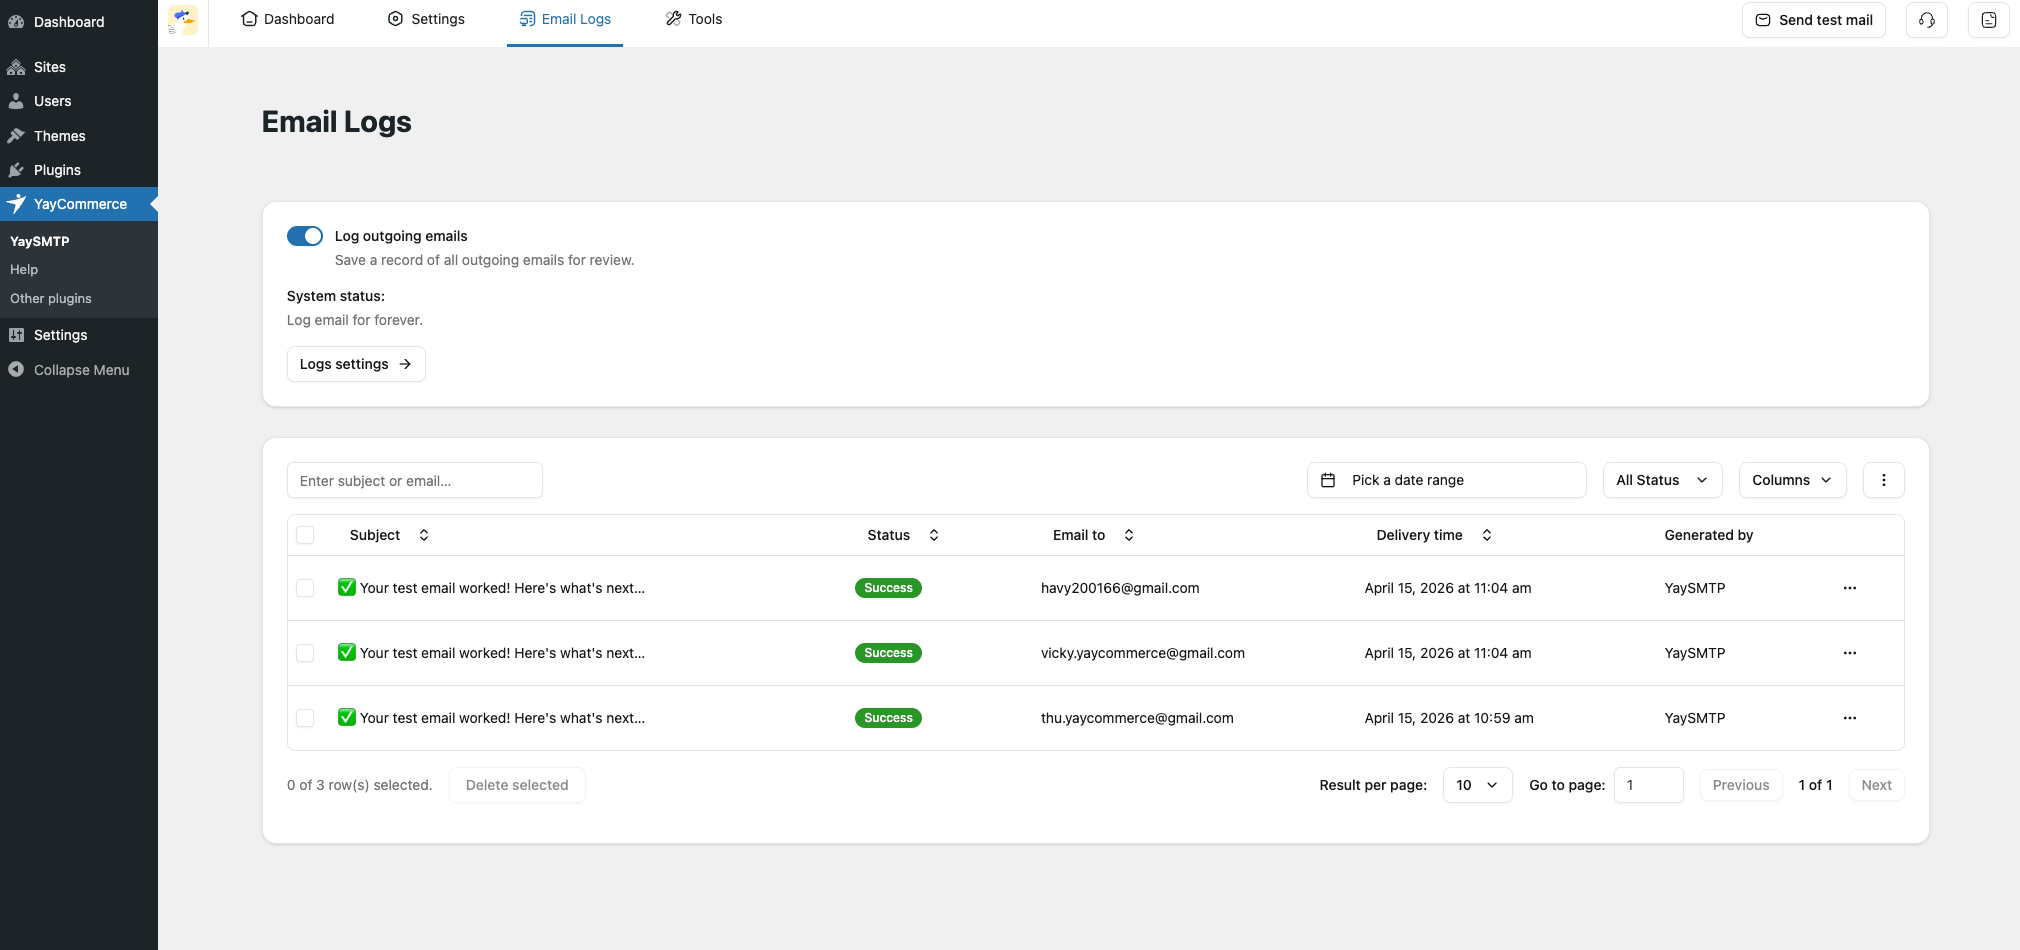Click the documentation icon in top right

(x=1988, y=20)
